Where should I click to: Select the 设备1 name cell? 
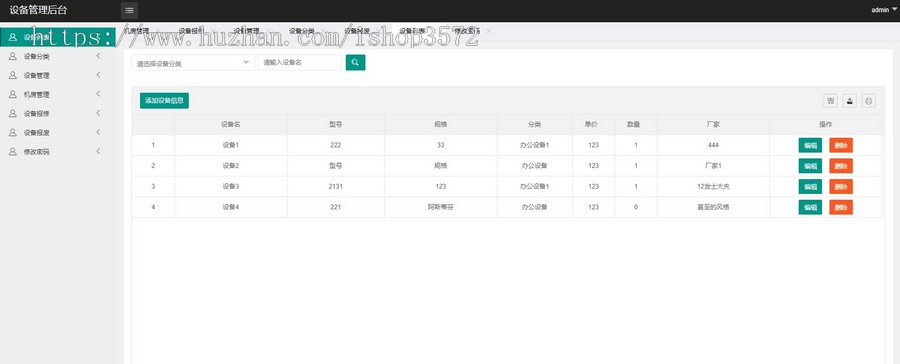[x=231, y=145]
